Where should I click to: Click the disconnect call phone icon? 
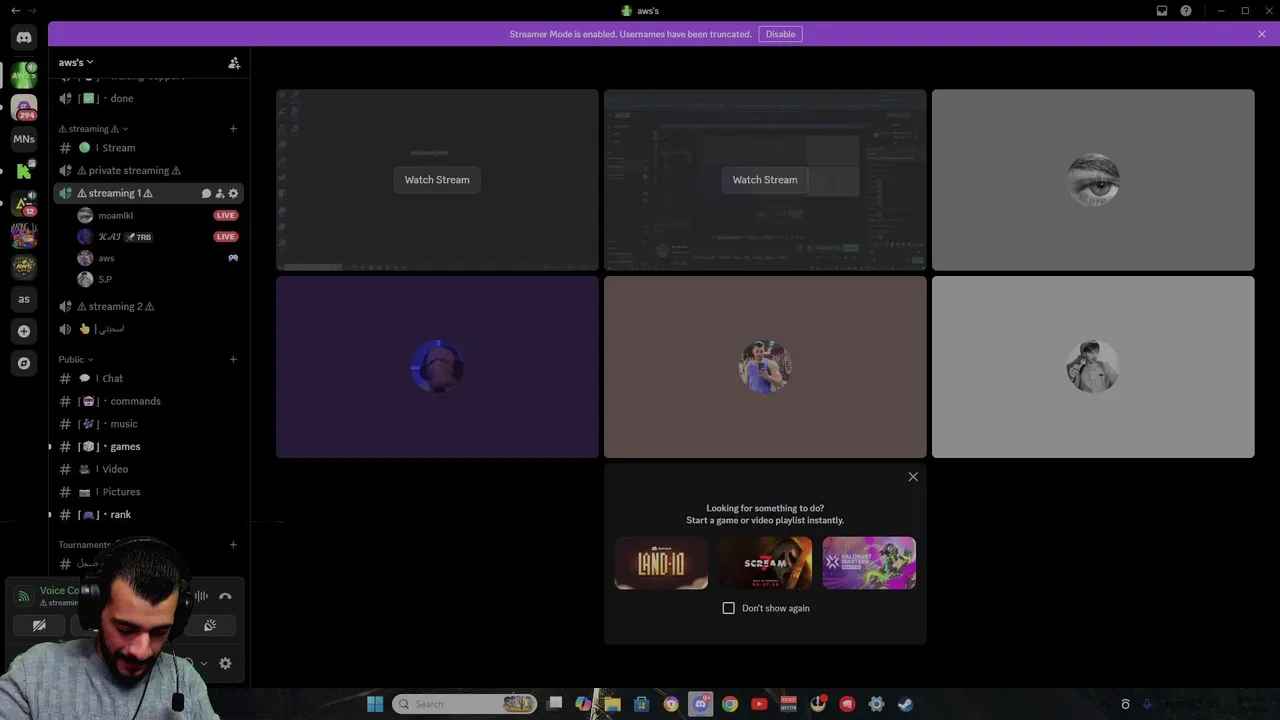click(x=225, y=596)
